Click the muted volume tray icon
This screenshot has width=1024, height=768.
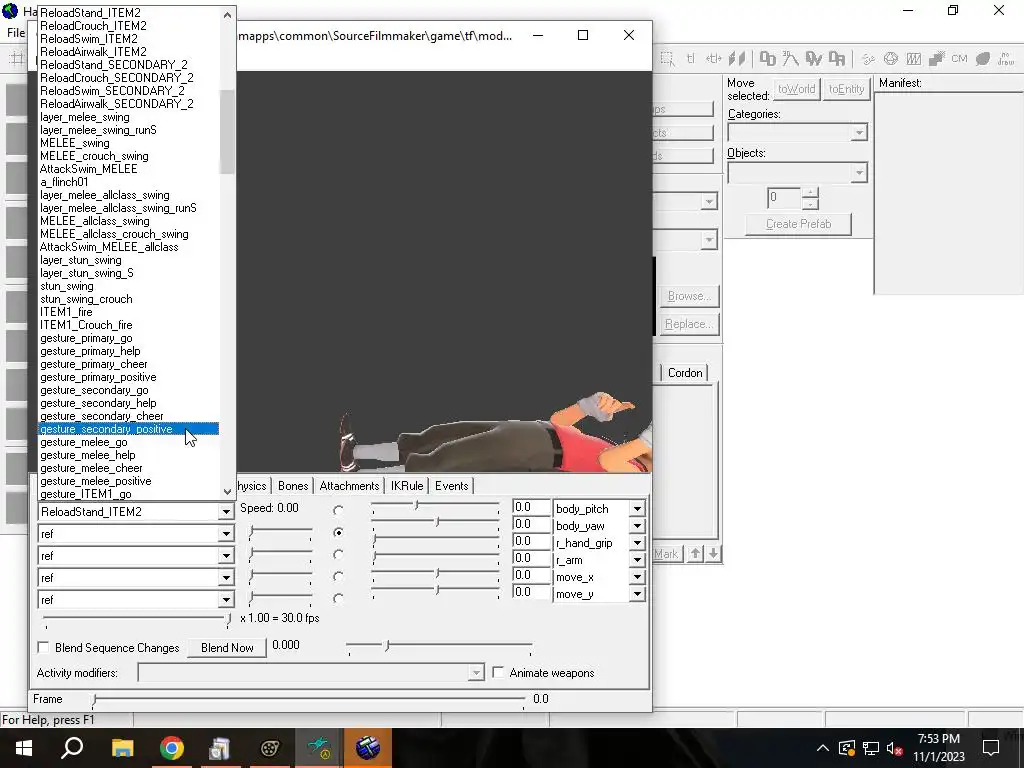[895, 748]
